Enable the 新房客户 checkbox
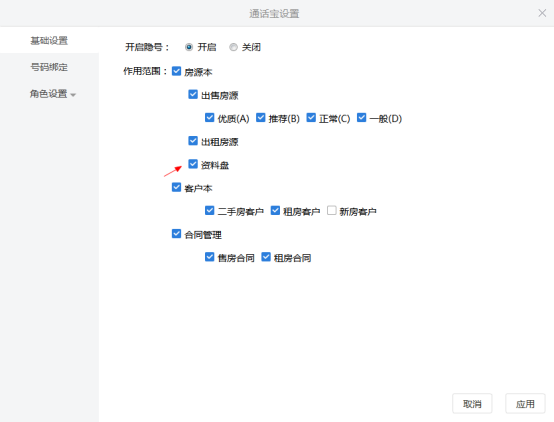This screenshot has height=422, width=554. tap(331, 211)
